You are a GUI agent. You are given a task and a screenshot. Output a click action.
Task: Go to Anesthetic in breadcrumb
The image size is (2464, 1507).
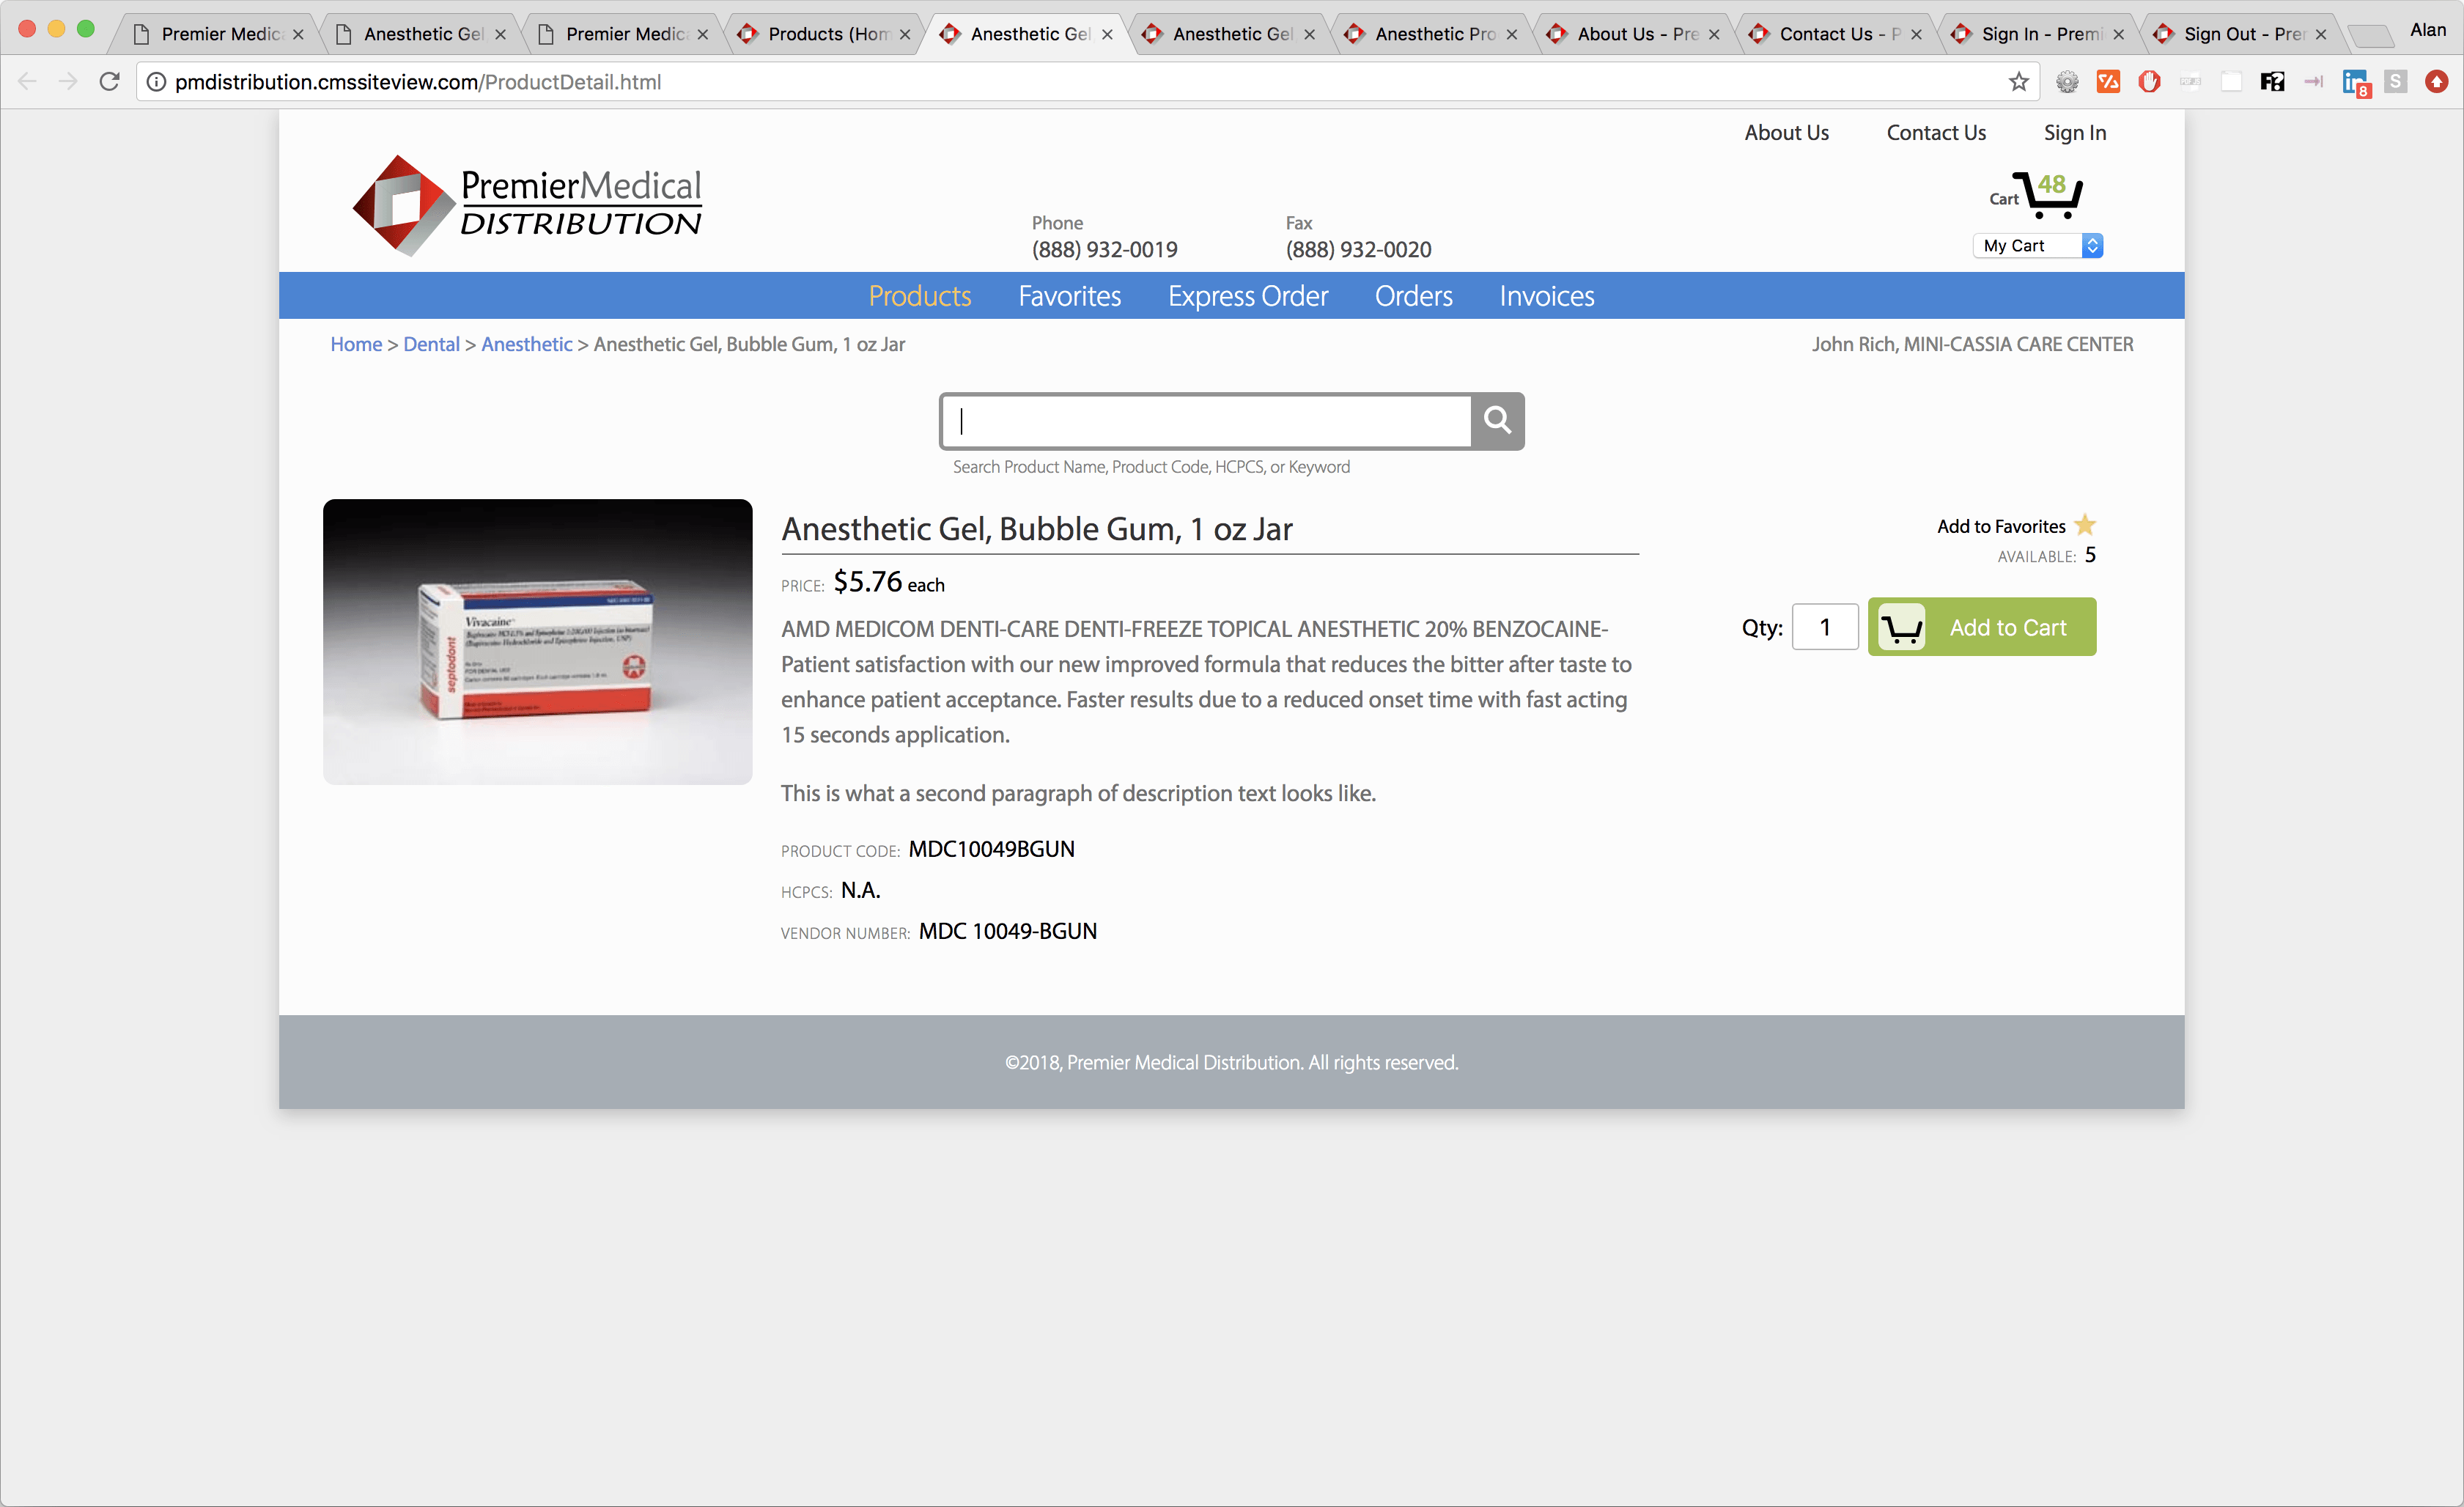526,344
